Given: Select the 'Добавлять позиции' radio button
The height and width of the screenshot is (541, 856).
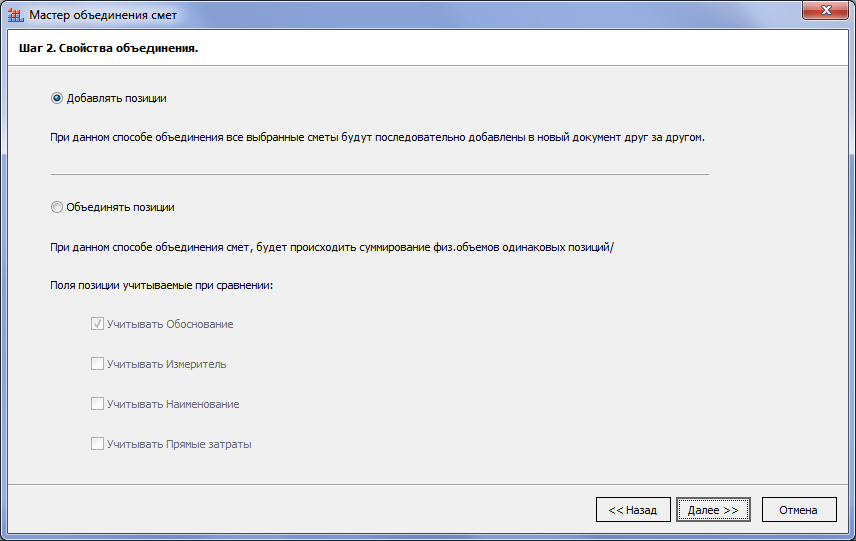Looking at the screenshot, I should 57,98.
